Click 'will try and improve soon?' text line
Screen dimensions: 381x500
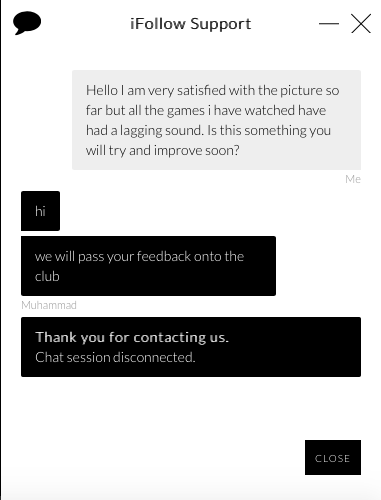pos(163,150)
